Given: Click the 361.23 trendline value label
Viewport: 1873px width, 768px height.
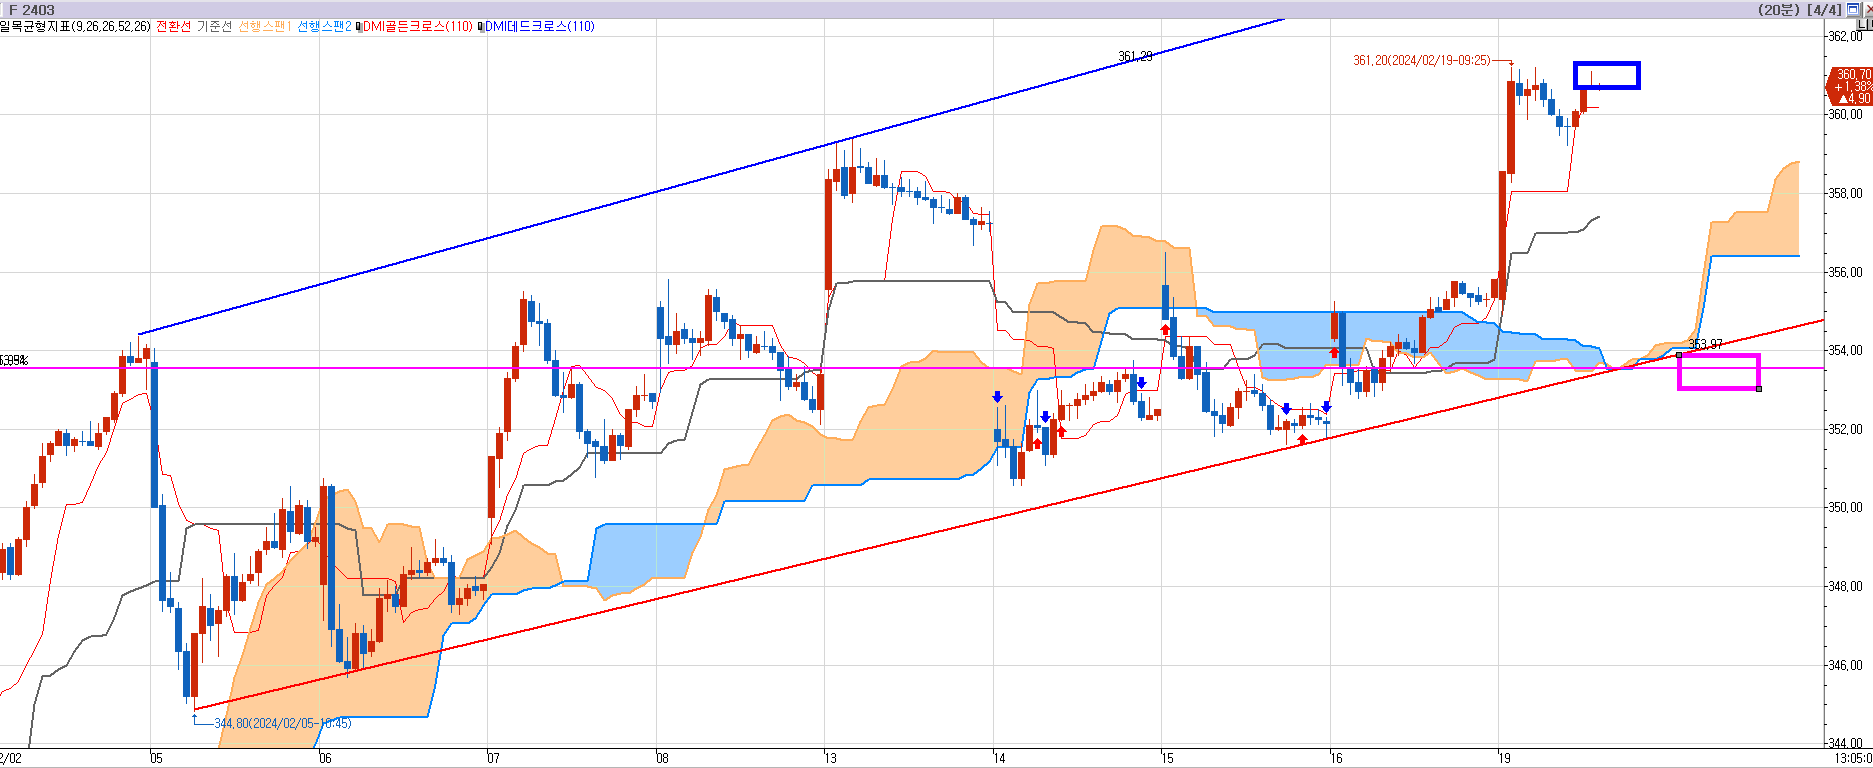Looking at the screenshot, I should click(x=1135, y=56).
